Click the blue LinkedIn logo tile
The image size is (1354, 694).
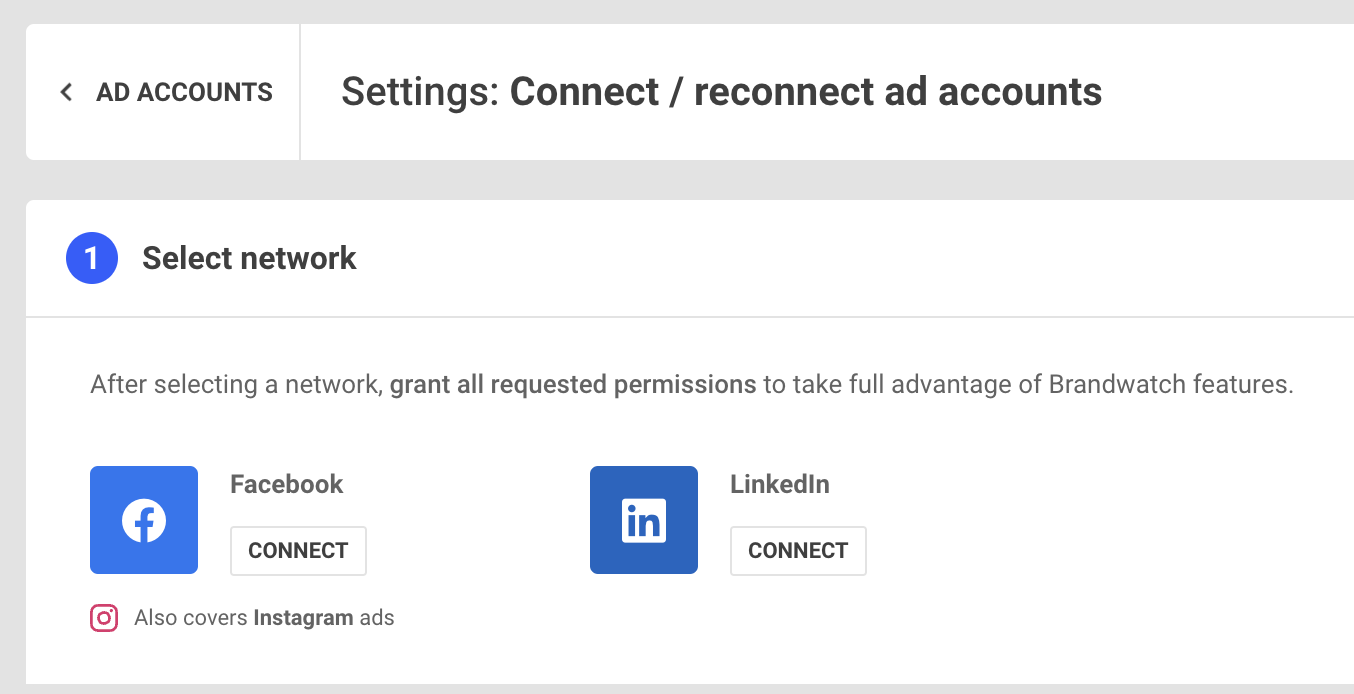[x=644, y=520]
